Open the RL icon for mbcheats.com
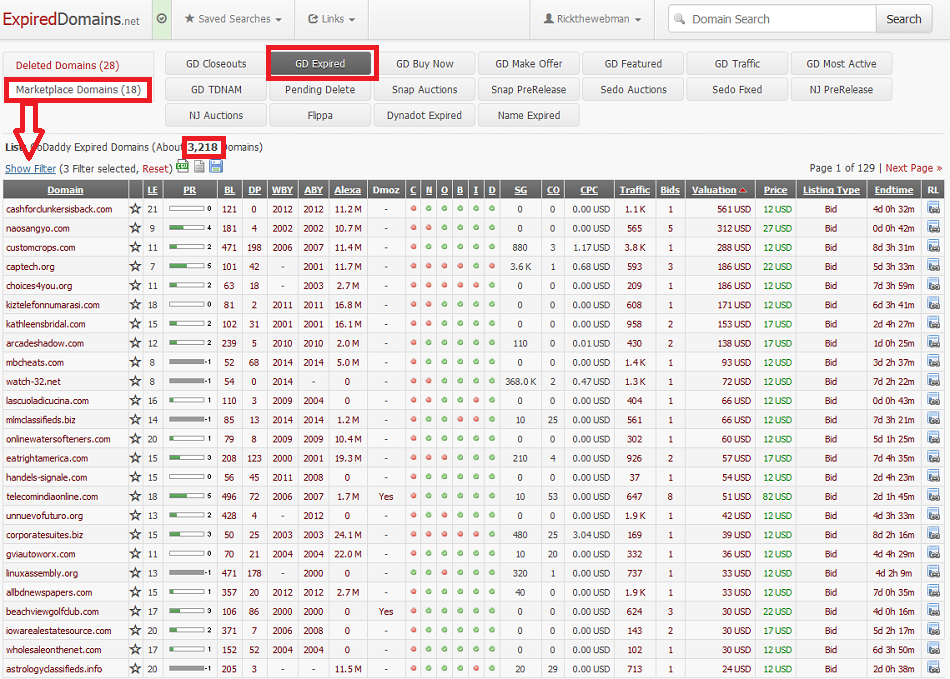The height and width of the screenshot is (679, 950). click(x=933, y=362)
